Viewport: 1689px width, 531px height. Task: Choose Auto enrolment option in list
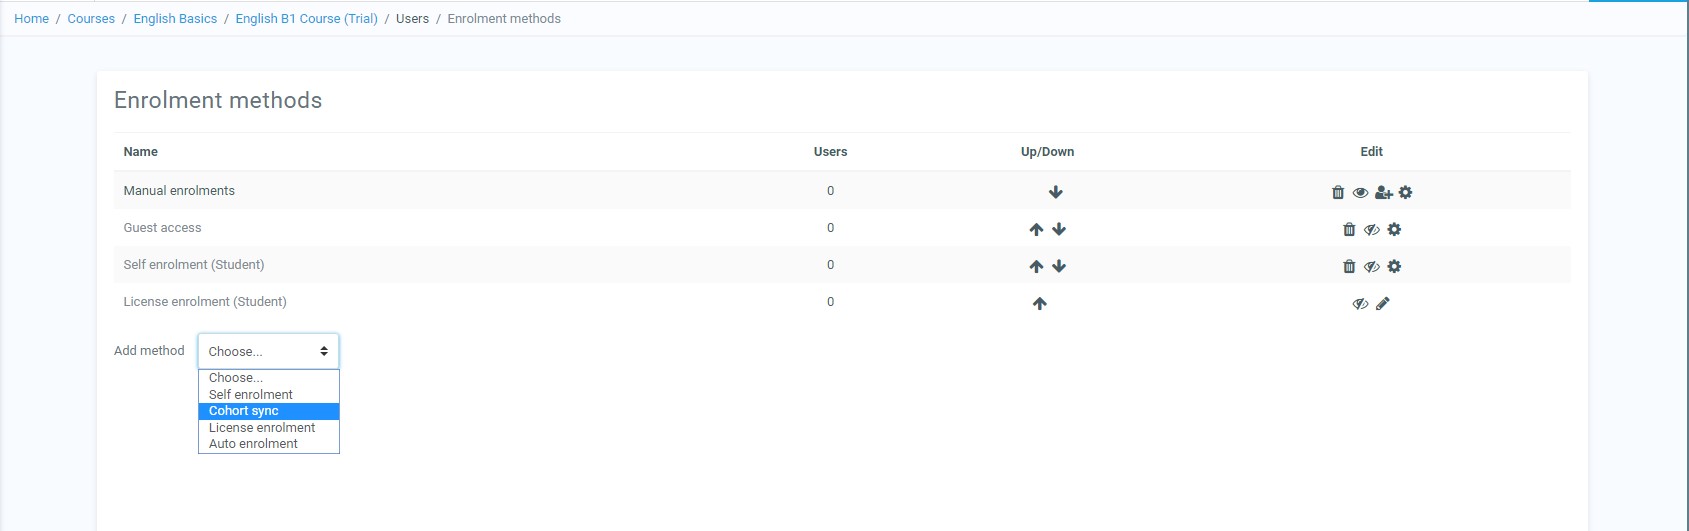click(253, 444)
